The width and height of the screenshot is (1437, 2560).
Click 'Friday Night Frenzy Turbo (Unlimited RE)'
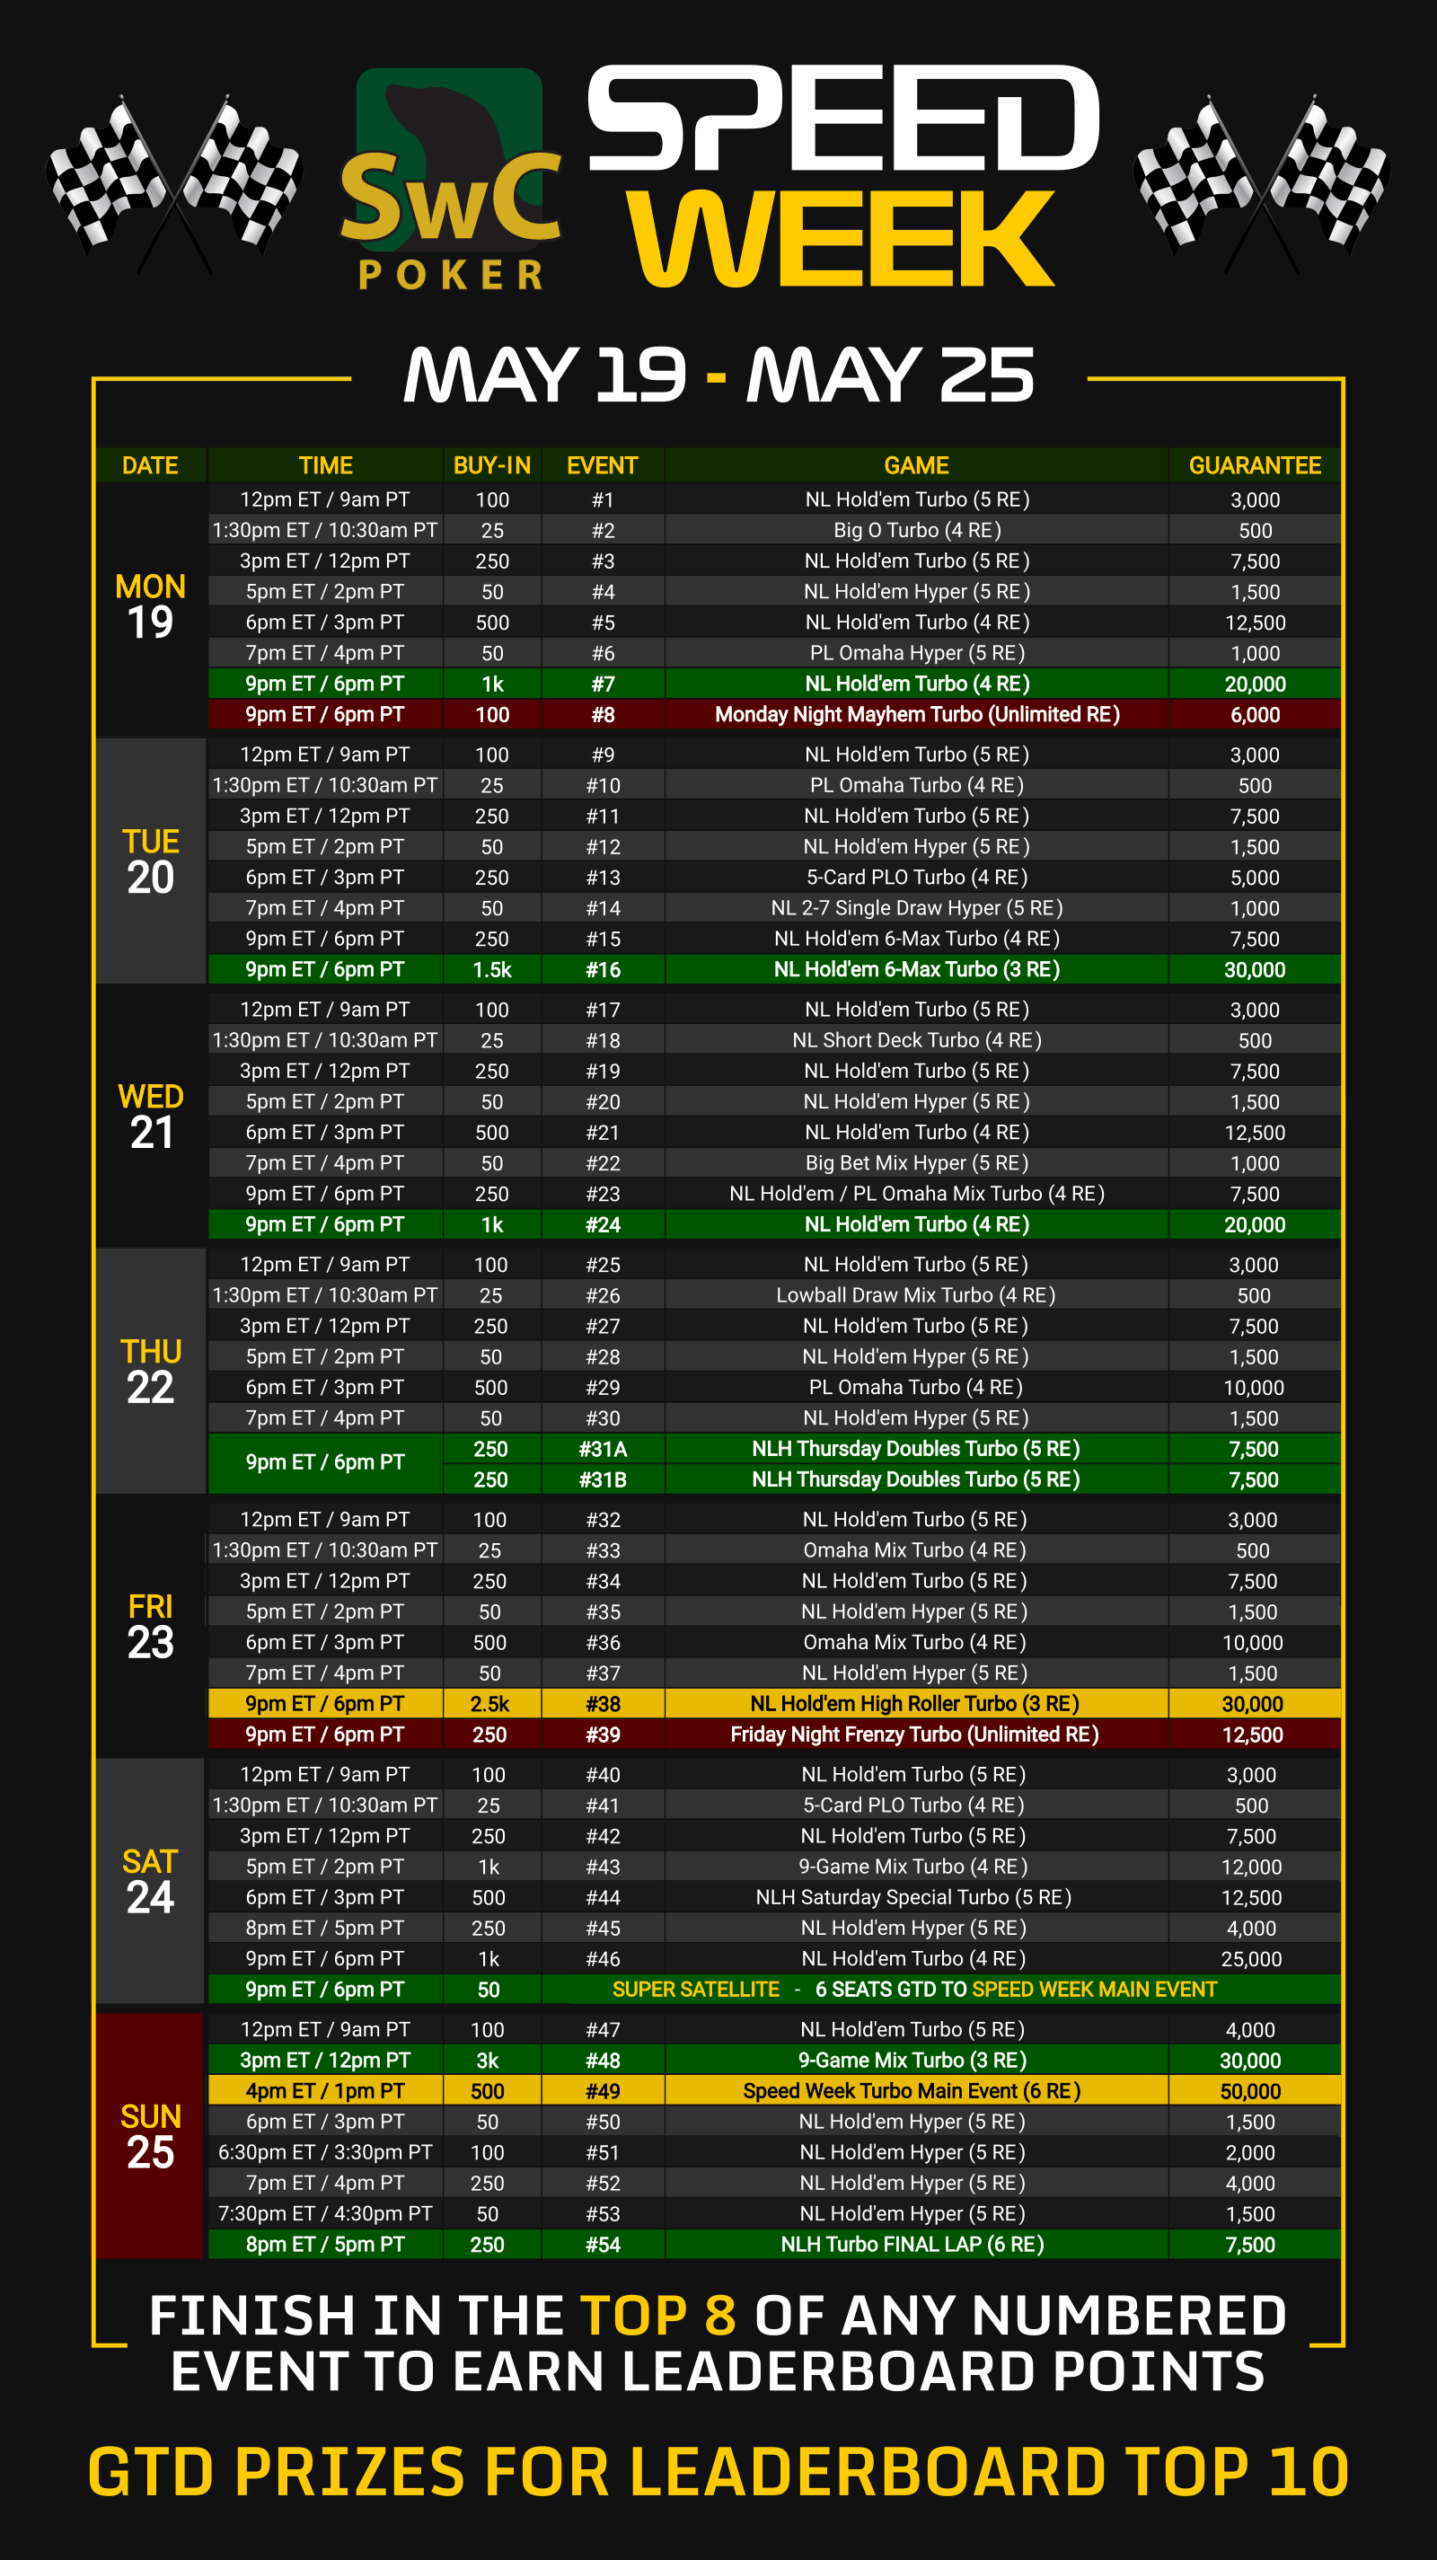click(915, 1734)
